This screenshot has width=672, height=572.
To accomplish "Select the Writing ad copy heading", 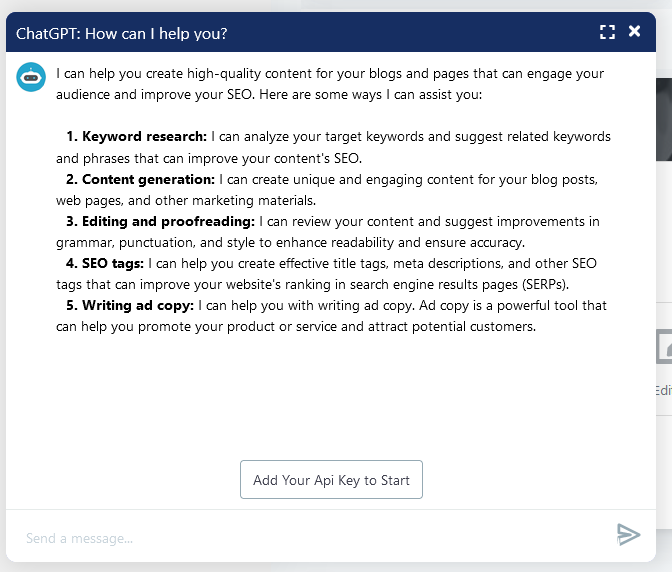I will [138, 305].
